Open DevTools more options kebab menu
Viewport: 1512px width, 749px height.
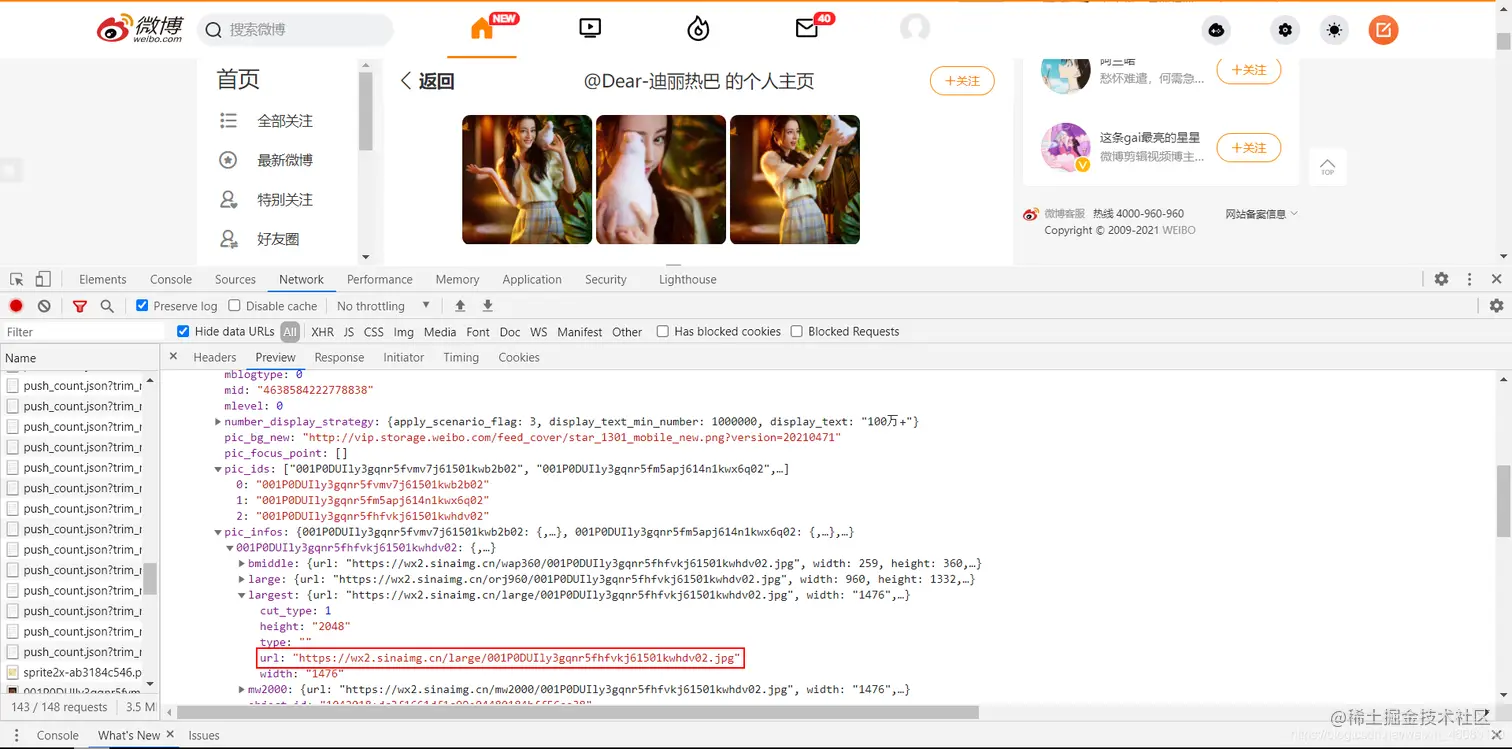(x=1470, y=279)
